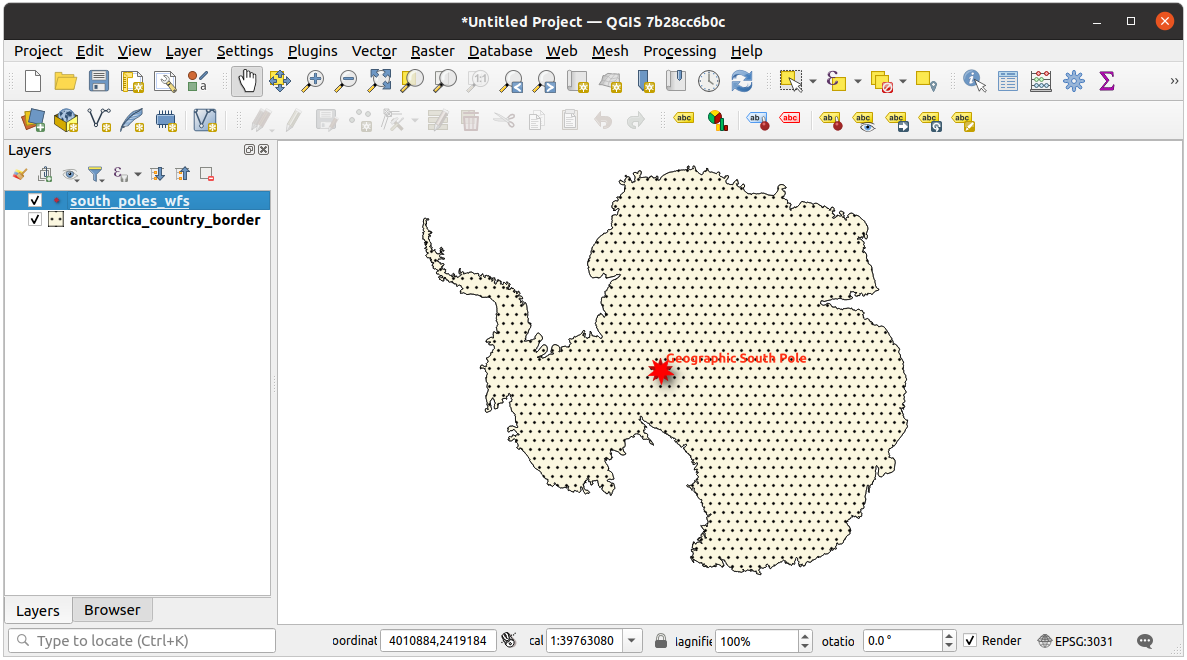
Task: Open the Processing Toolbox gear icon
Action: coord(1074,81)
